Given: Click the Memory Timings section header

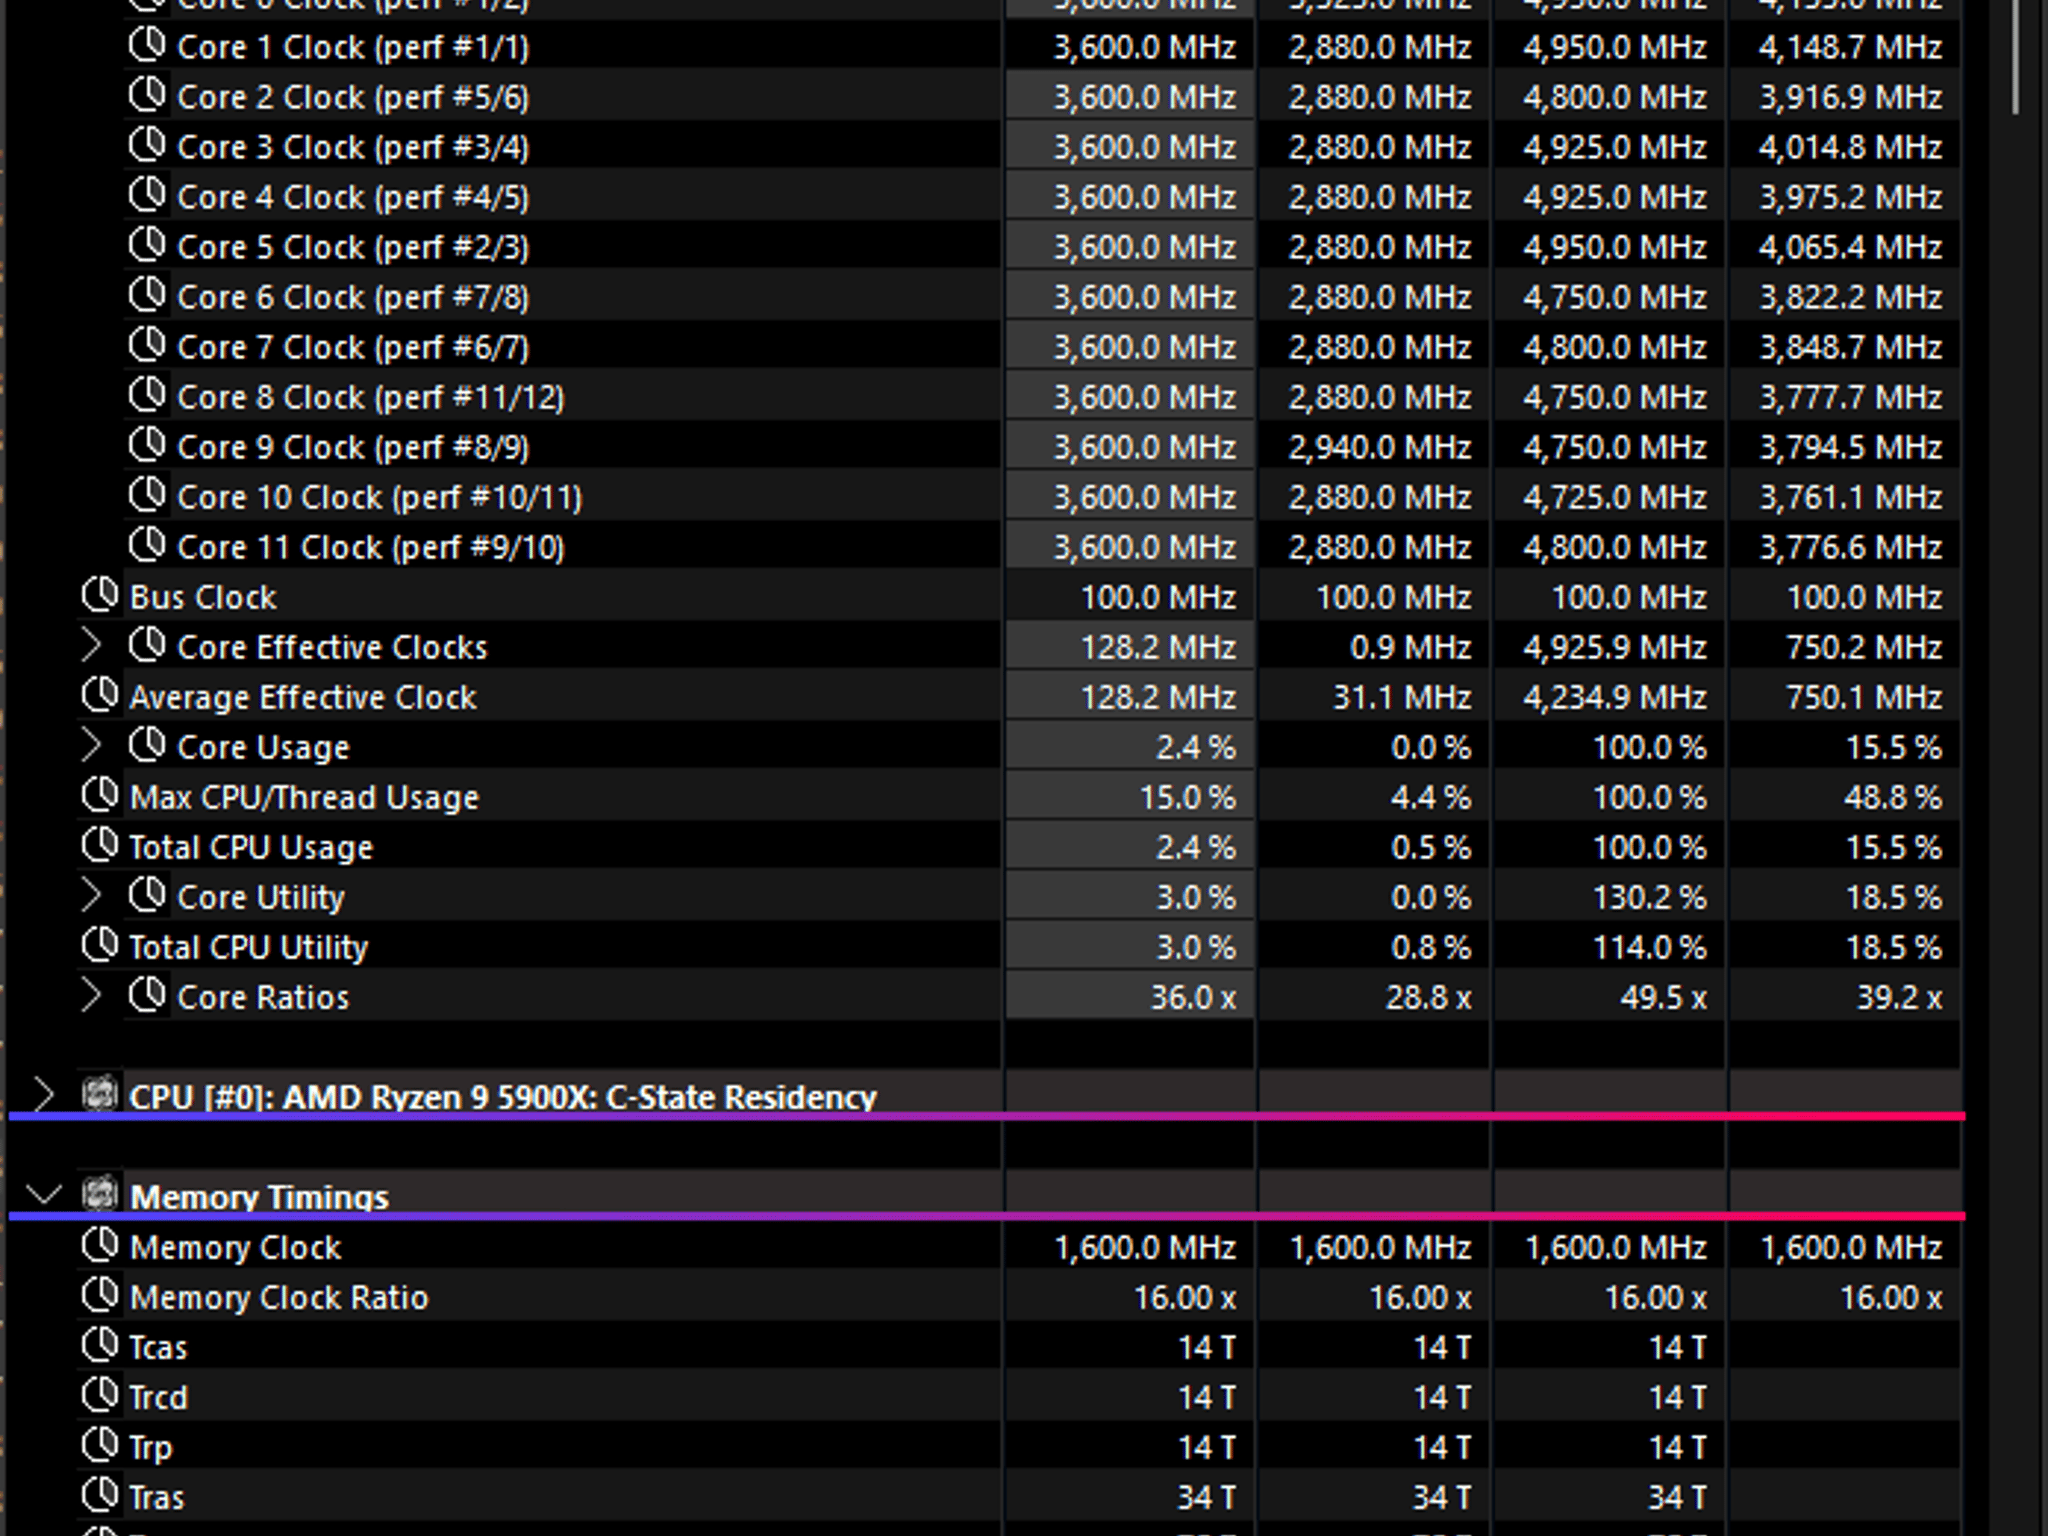Looking at the screenshot, I should point(259,1197).
